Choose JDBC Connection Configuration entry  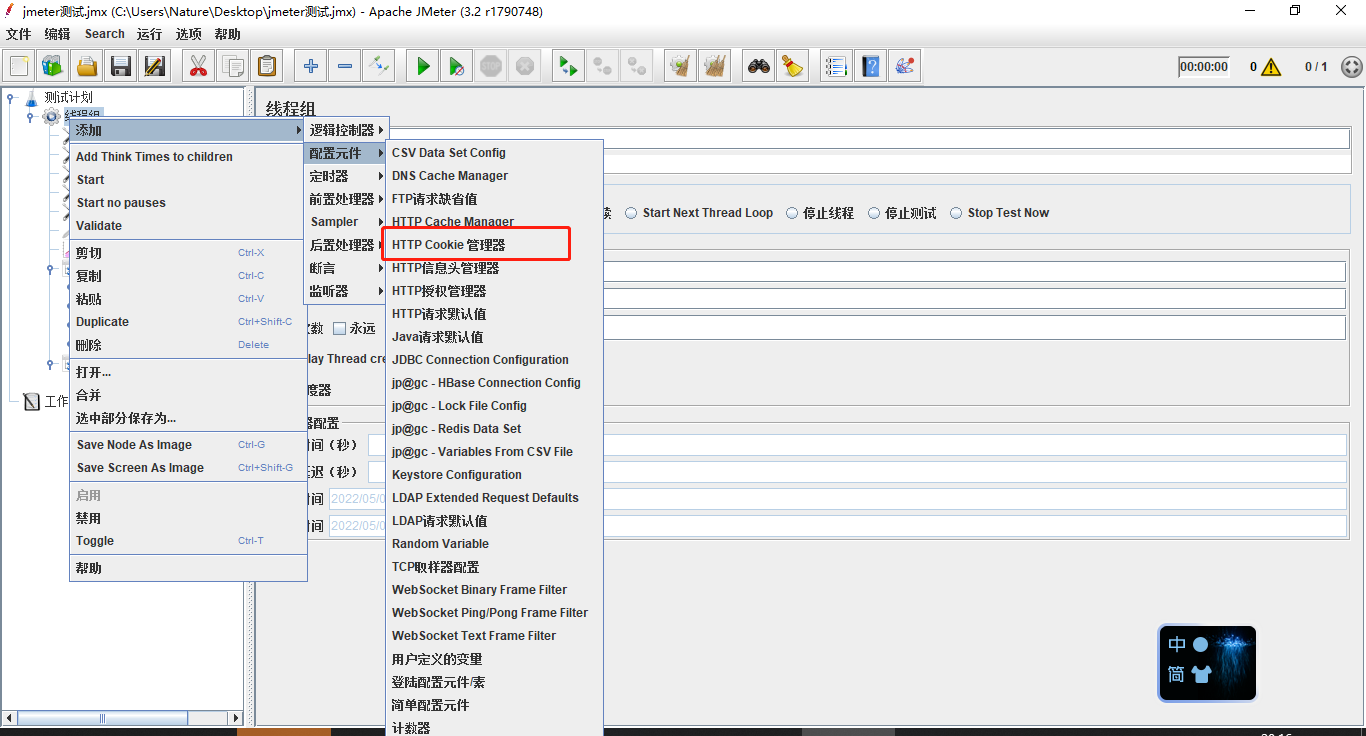click(495, 360)
